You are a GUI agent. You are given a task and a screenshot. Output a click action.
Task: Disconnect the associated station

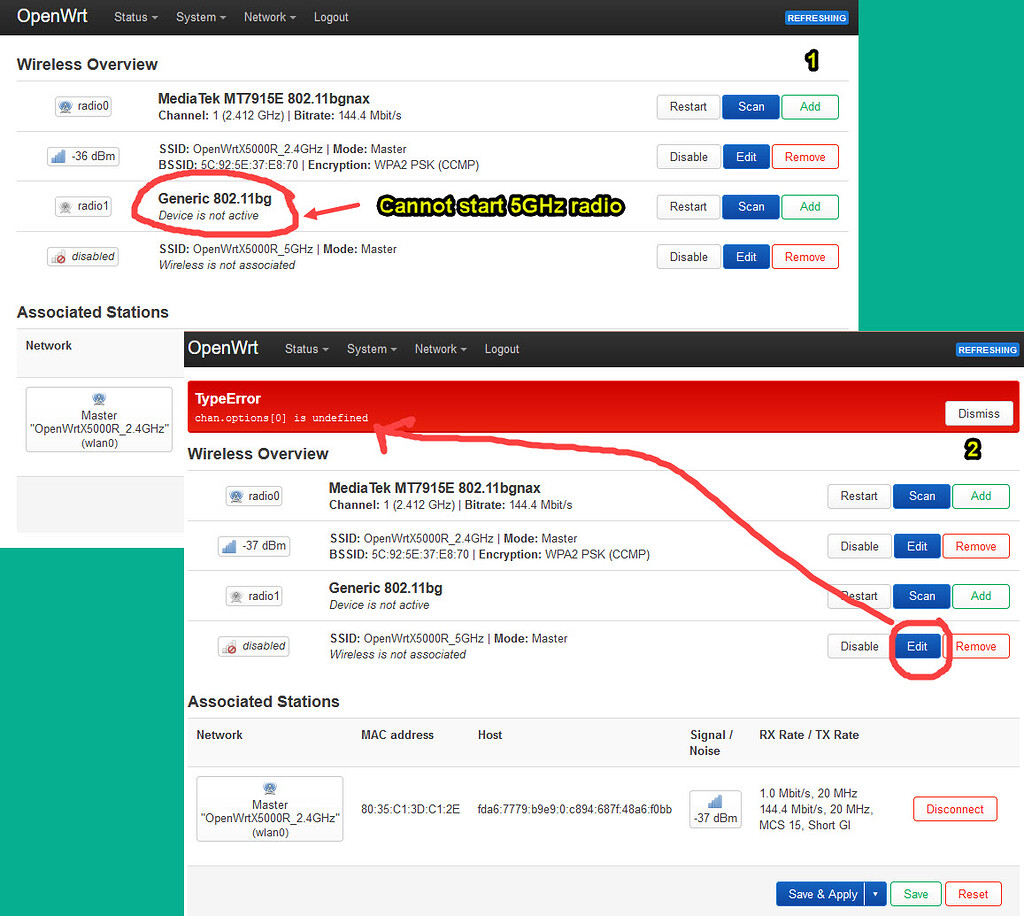click(x=954, y=809)
